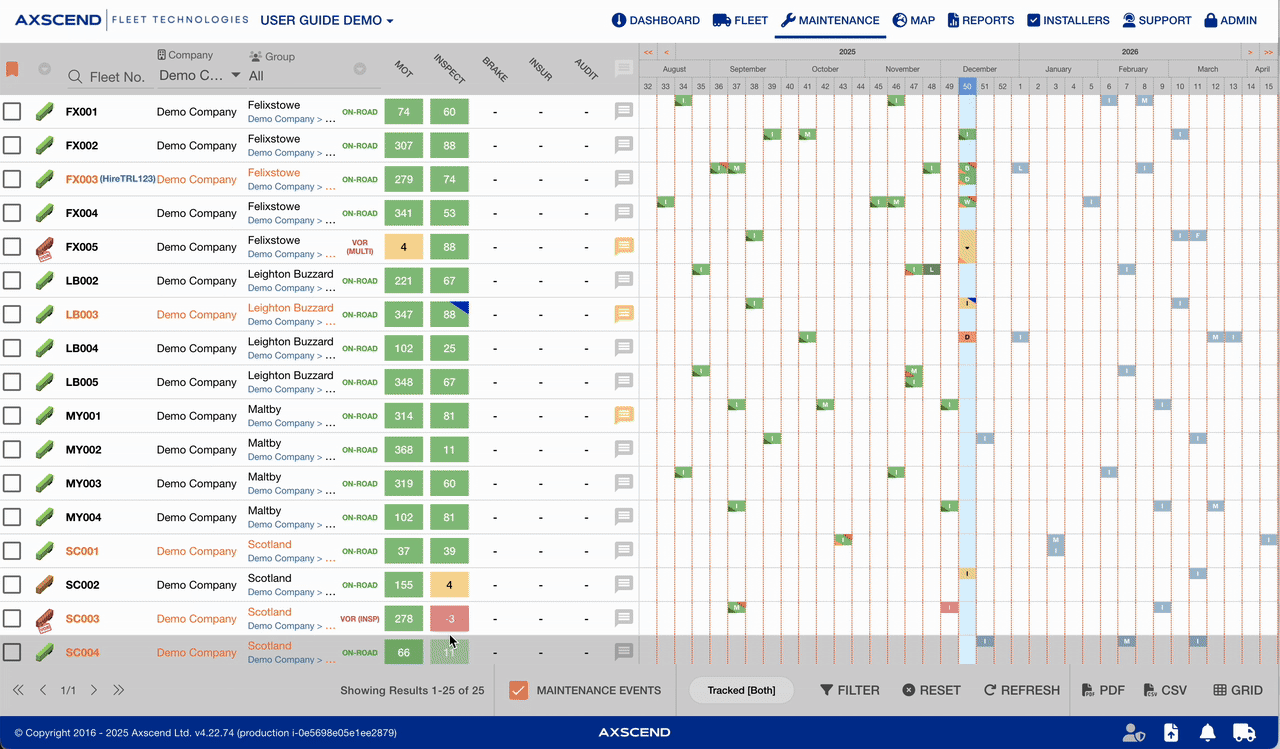Open the Fleet menu in top navigation
The image size is (1280, 749).
[x=740, y=20]
